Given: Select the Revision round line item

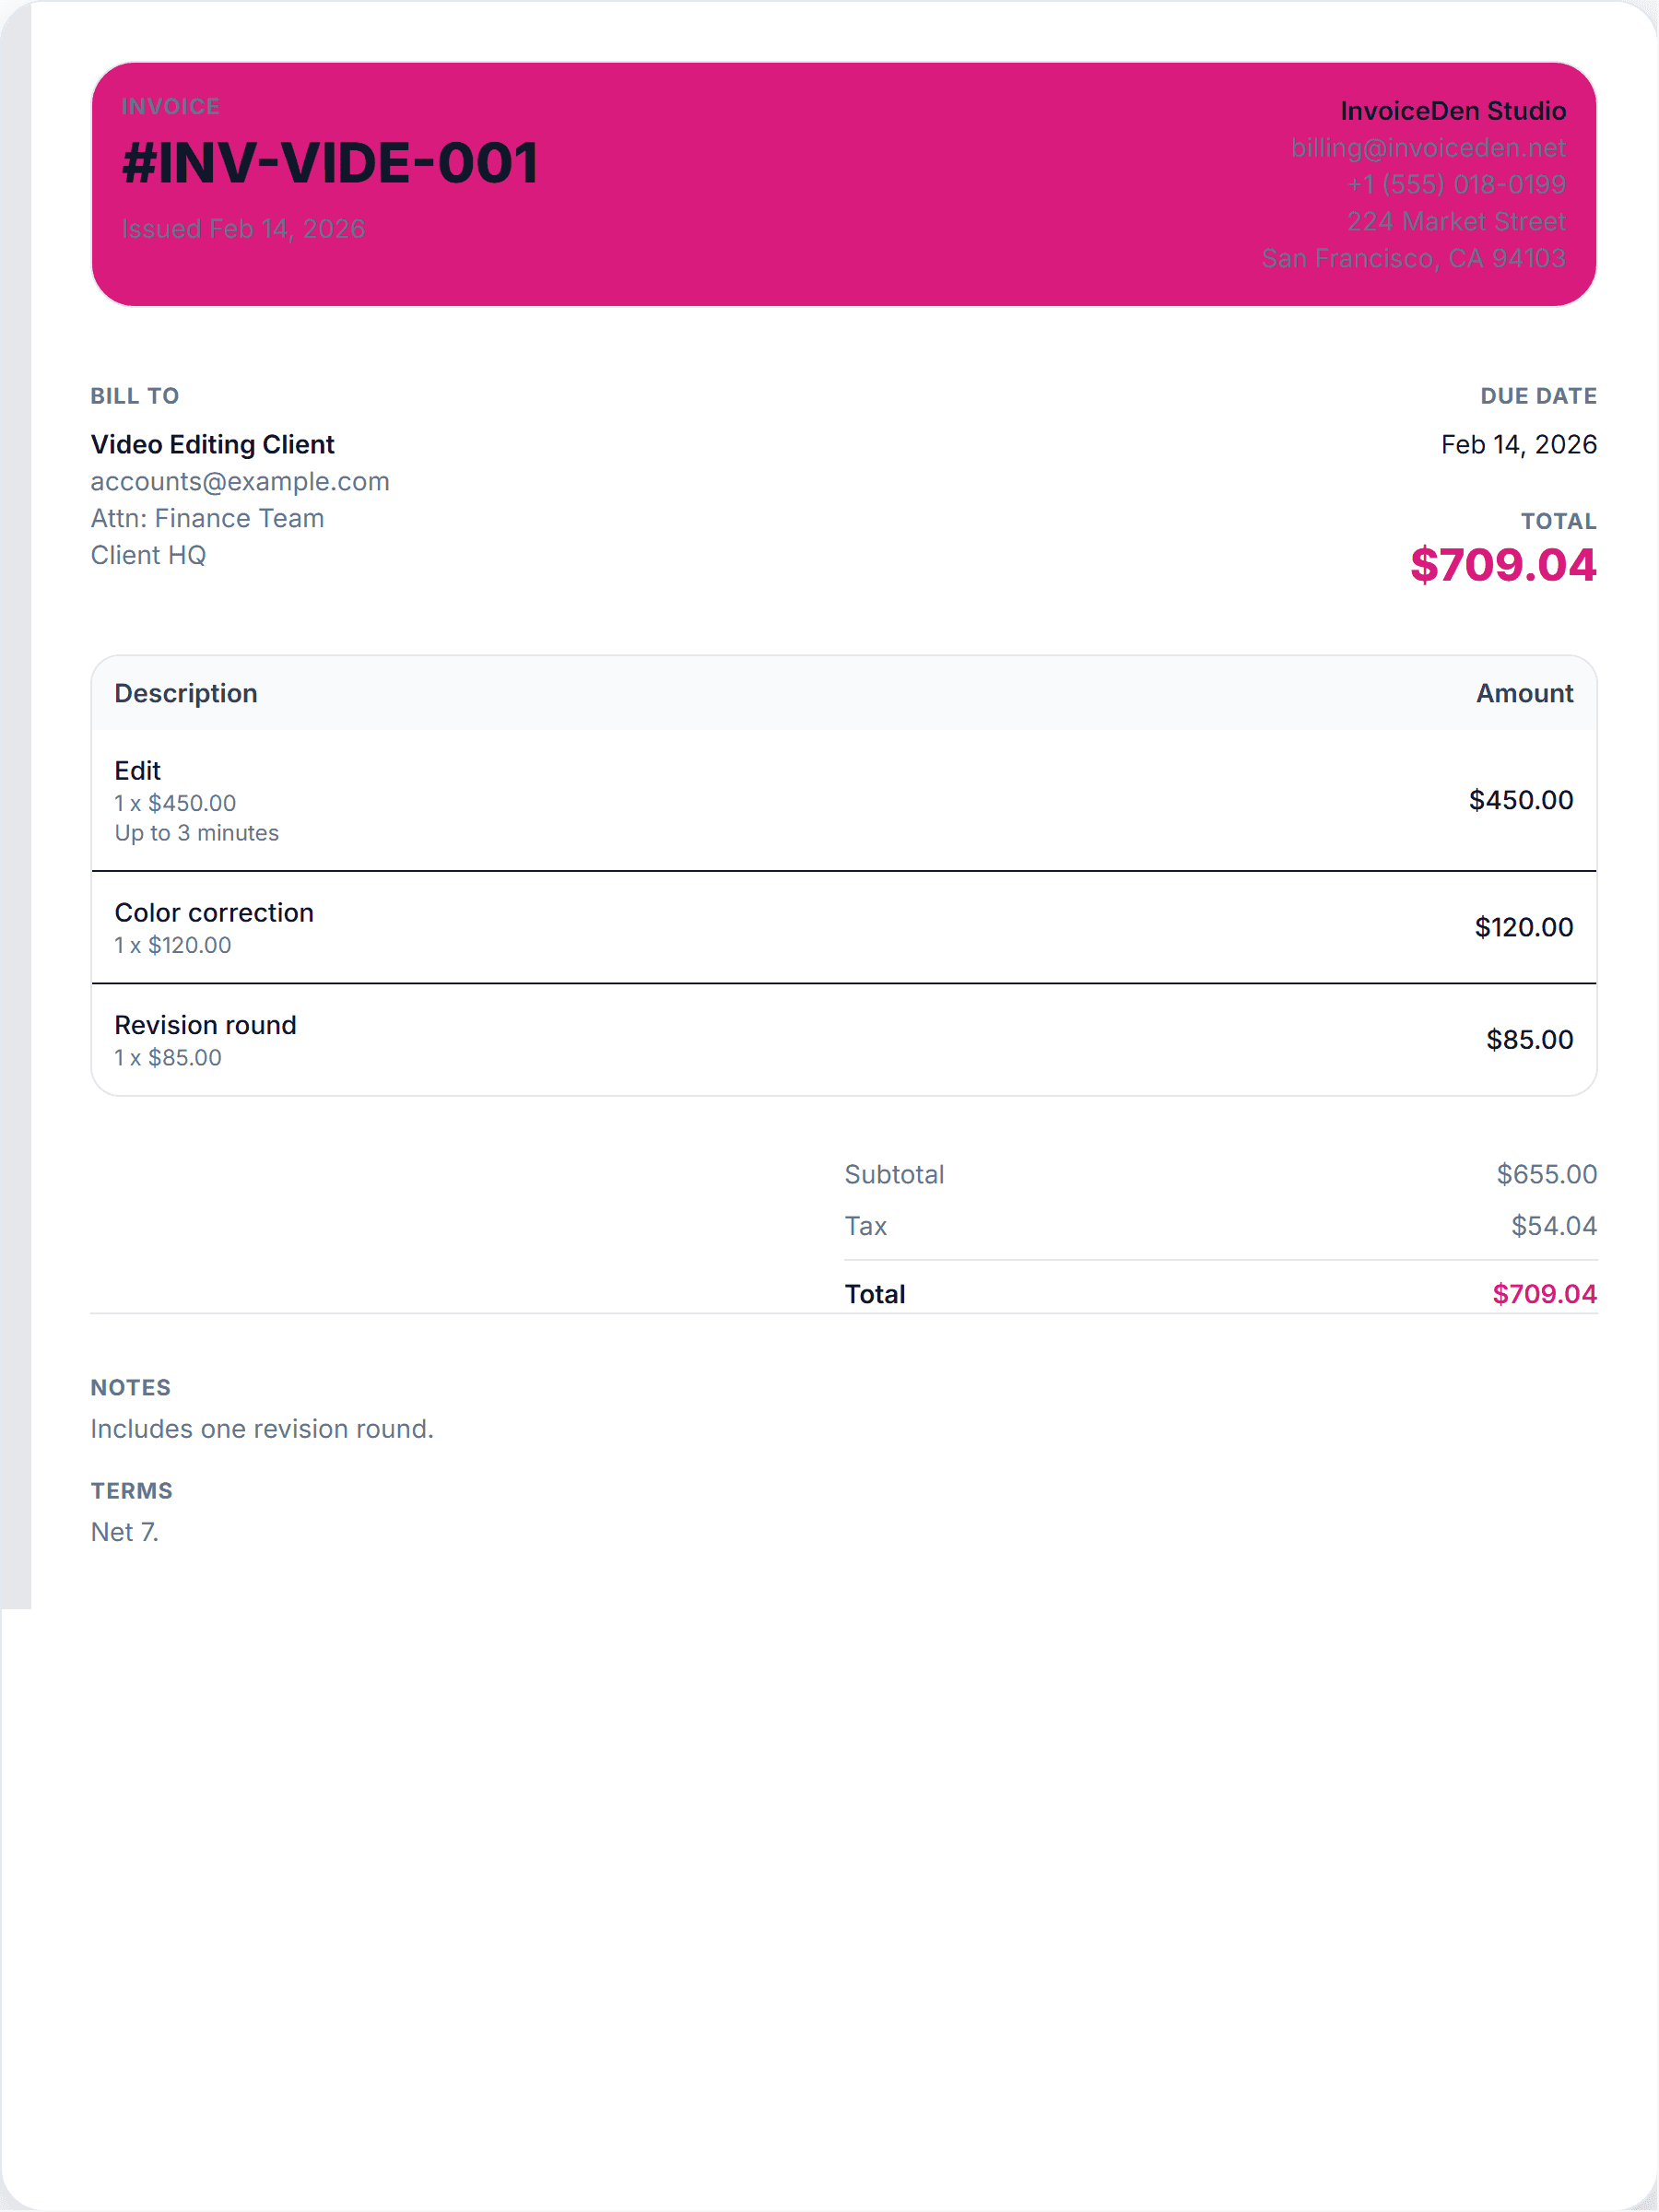Looking at the screenshot, I should (205, 1025).
